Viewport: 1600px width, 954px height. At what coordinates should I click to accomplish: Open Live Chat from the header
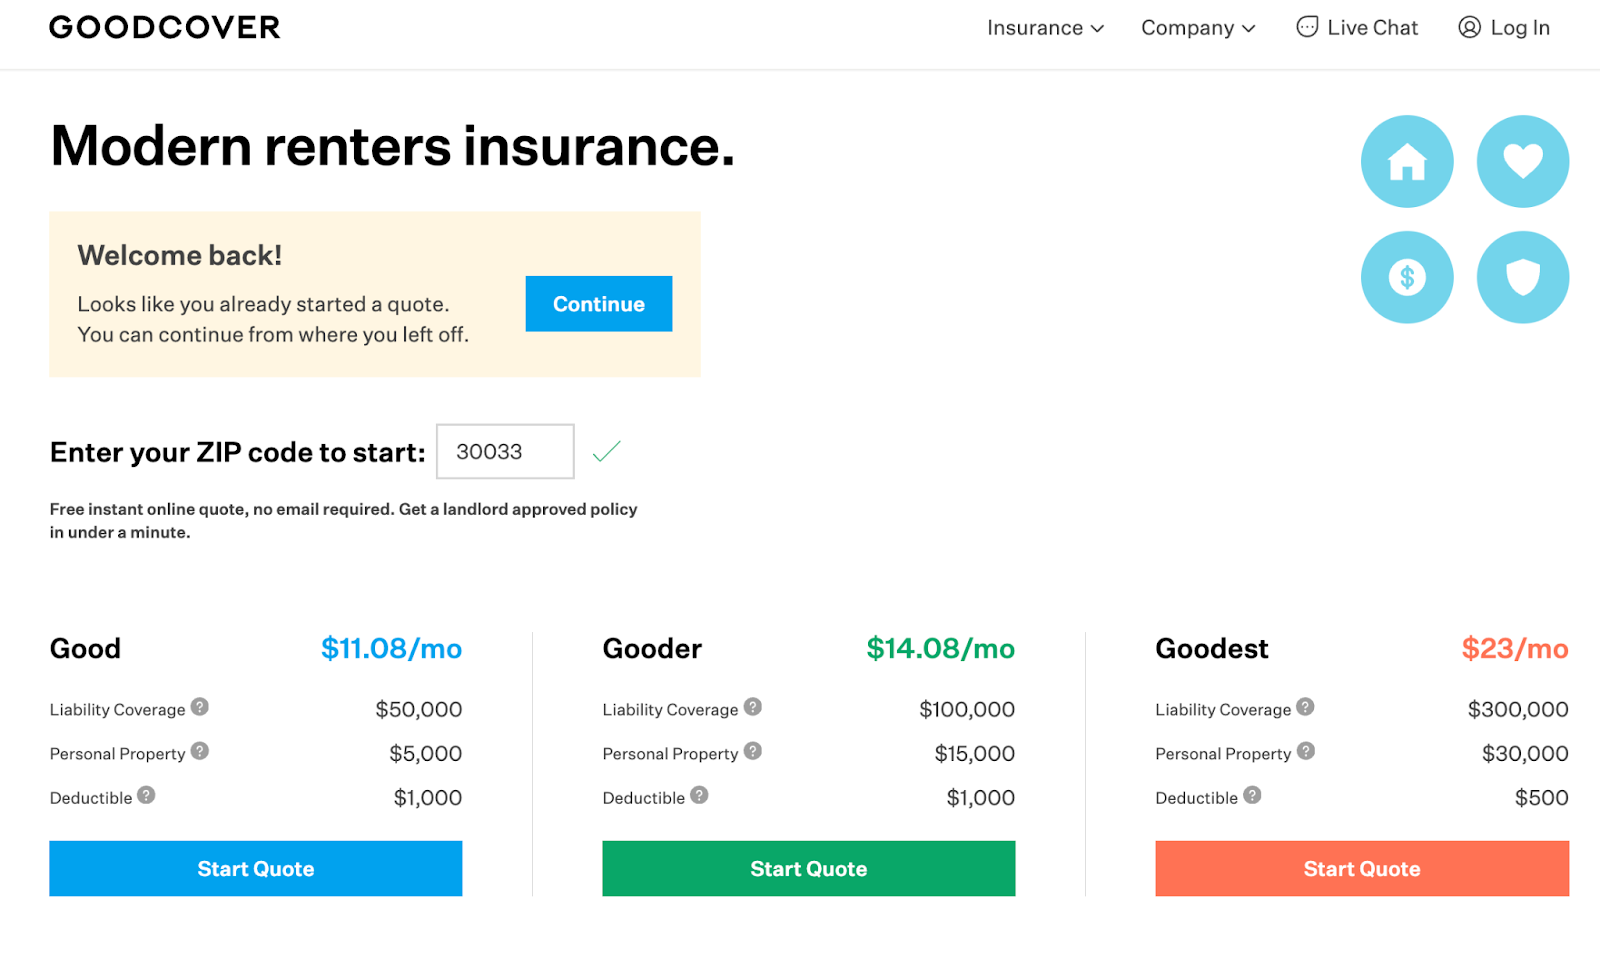pos(1357,28)
